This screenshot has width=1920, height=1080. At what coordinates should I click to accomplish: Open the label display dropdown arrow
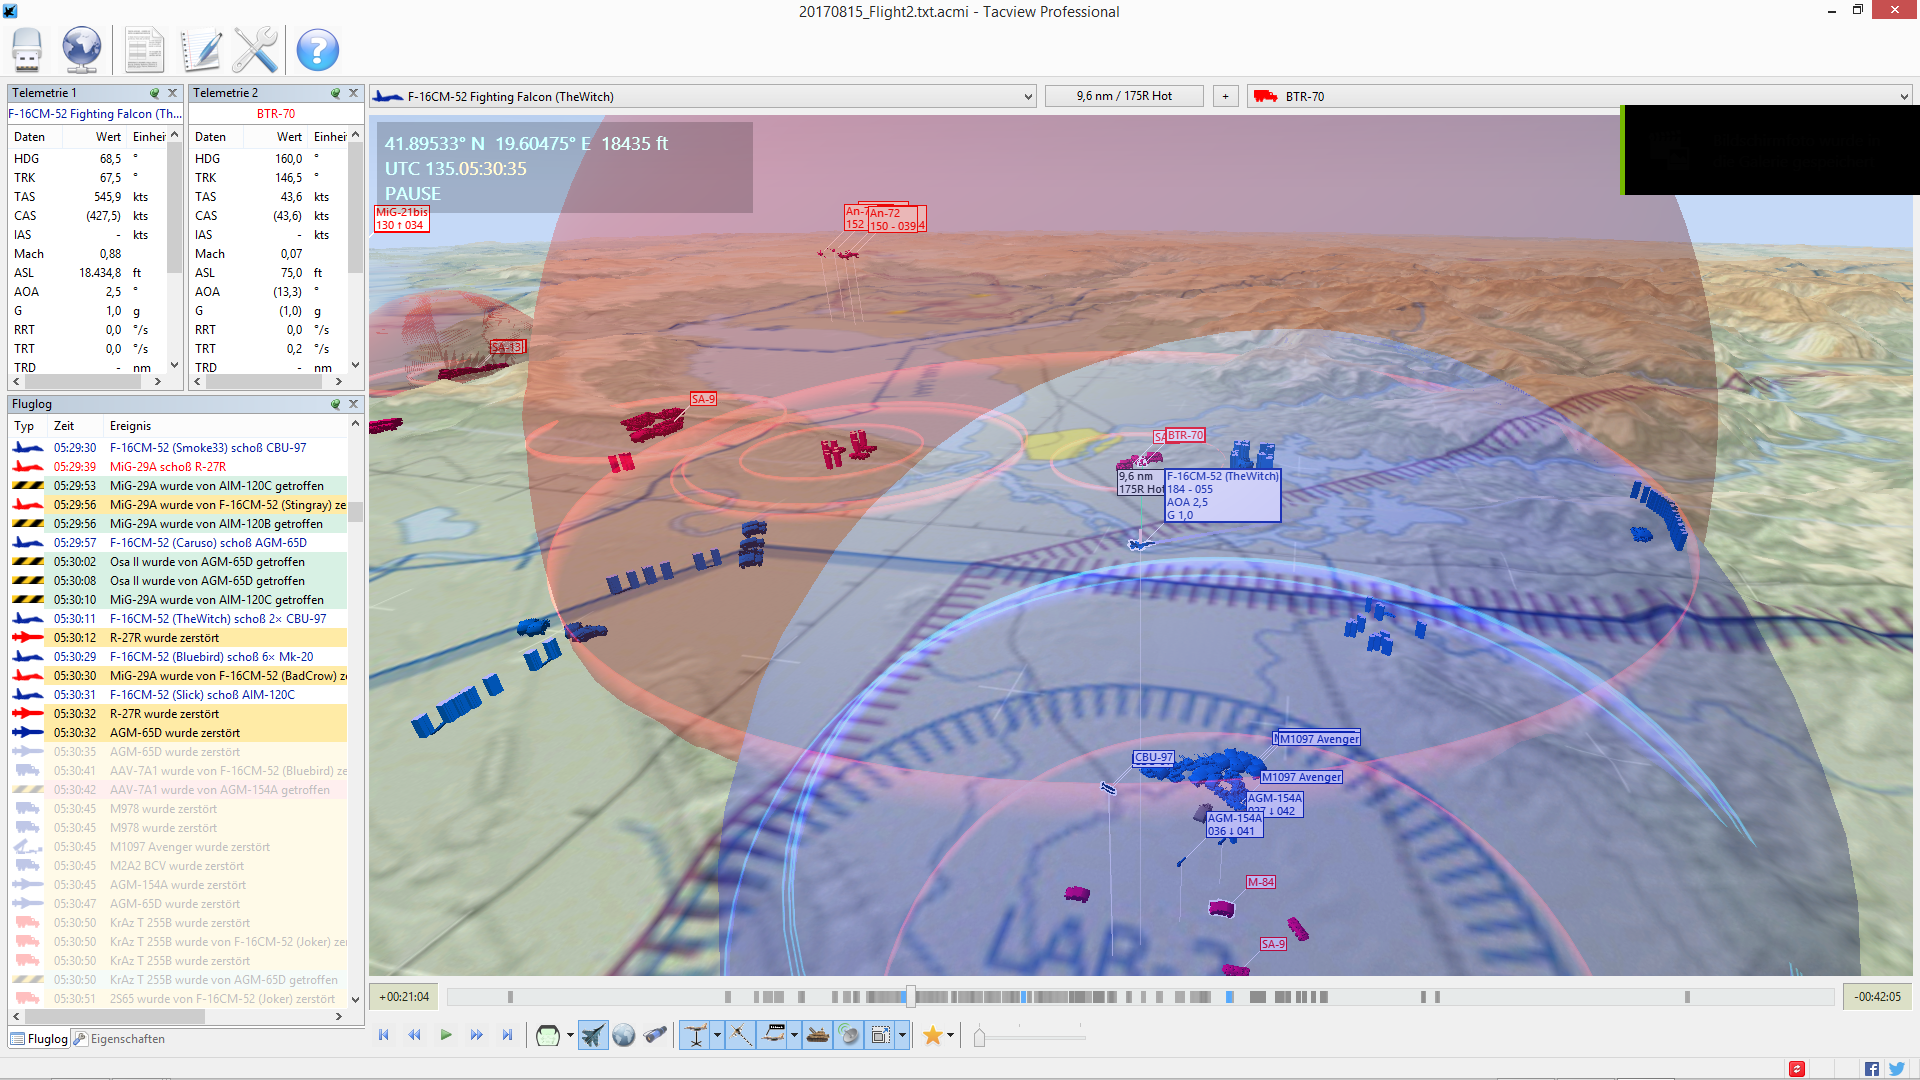click(795, 1036)
